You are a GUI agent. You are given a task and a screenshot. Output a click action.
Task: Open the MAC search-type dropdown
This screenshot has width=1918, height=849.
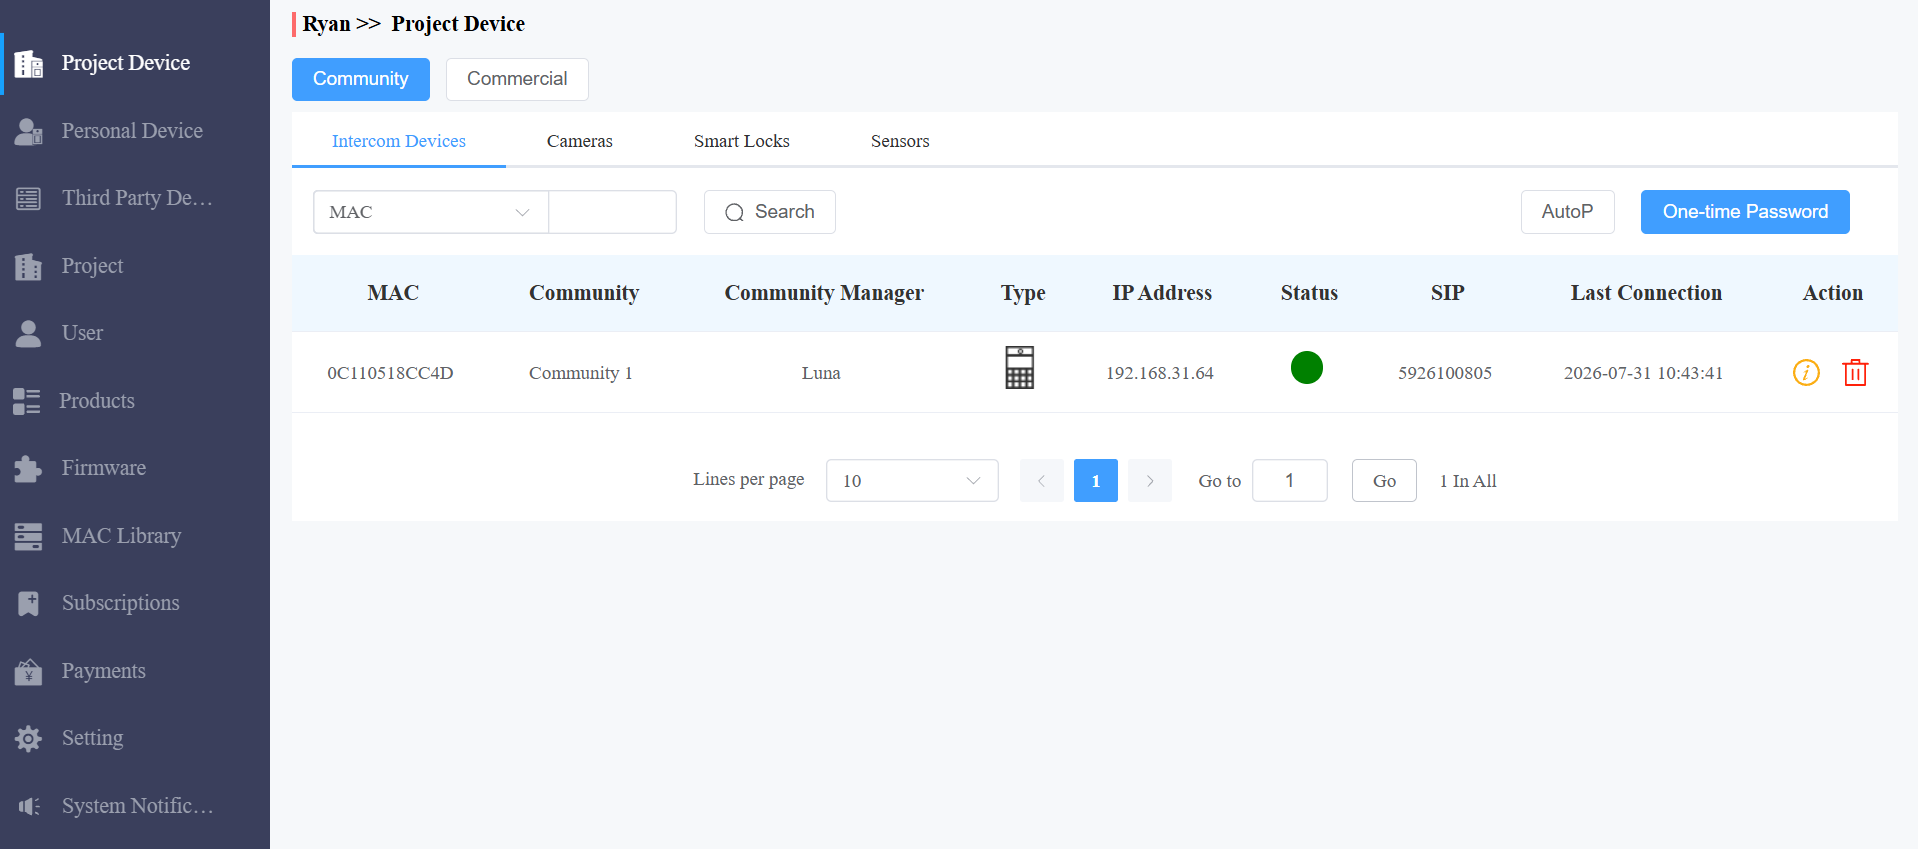click(431, 212)
